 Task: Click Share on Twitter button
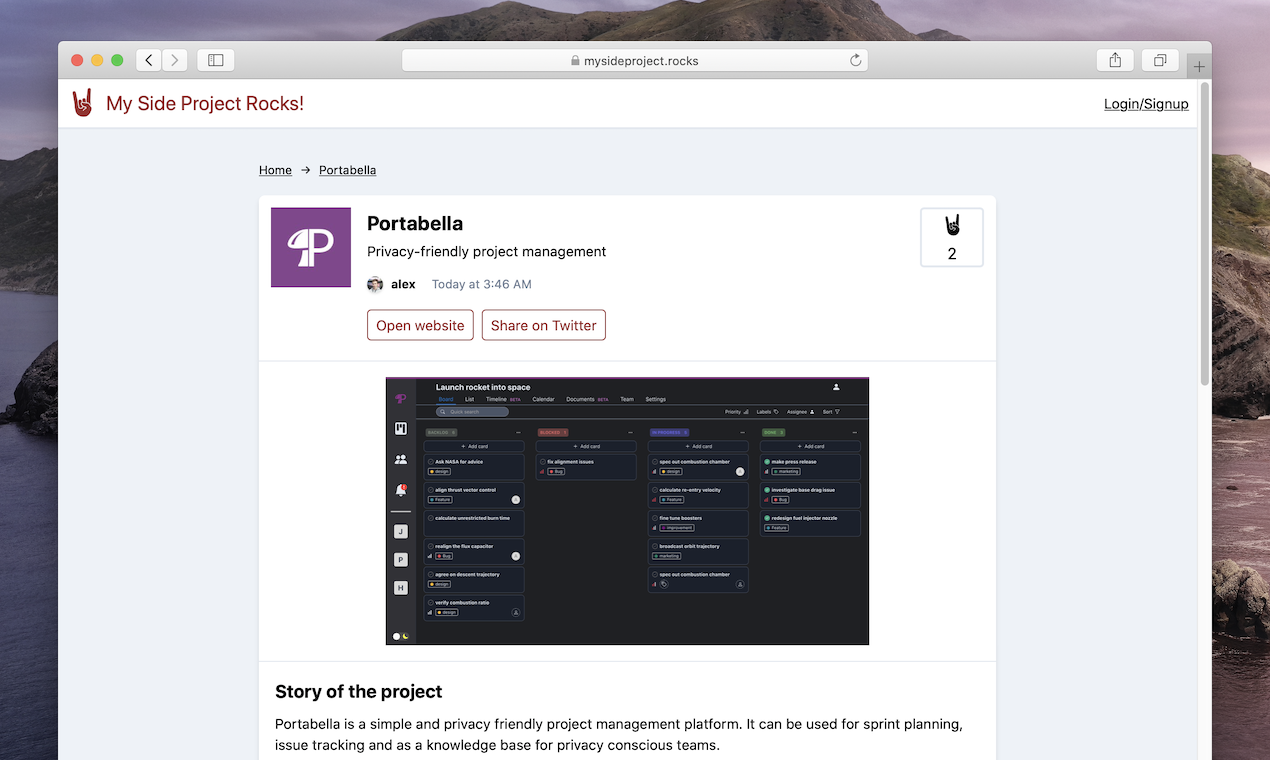pos(544,325)
